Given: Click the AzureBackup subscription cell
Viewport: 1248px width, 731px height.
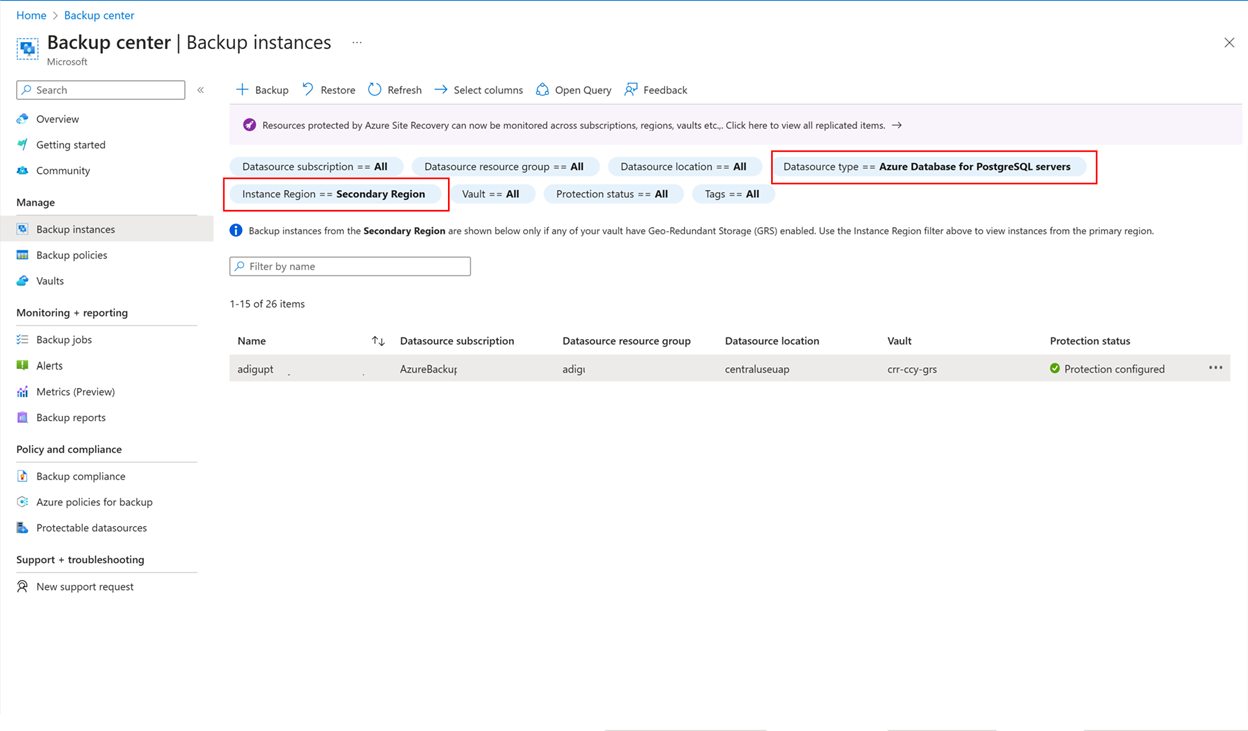Looking at the screenshot, I should pyautogui.click(x=428, y=369).
